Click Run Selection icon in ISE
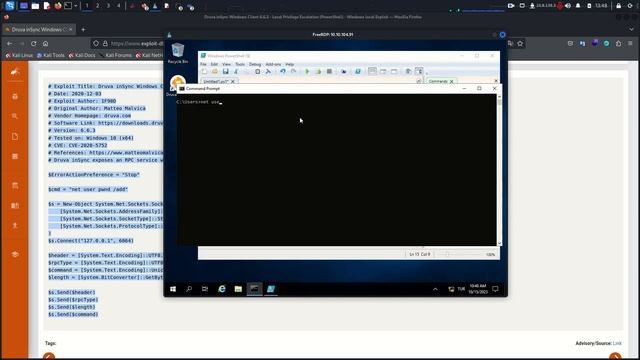The image size is (640, 360). point(318,71)
